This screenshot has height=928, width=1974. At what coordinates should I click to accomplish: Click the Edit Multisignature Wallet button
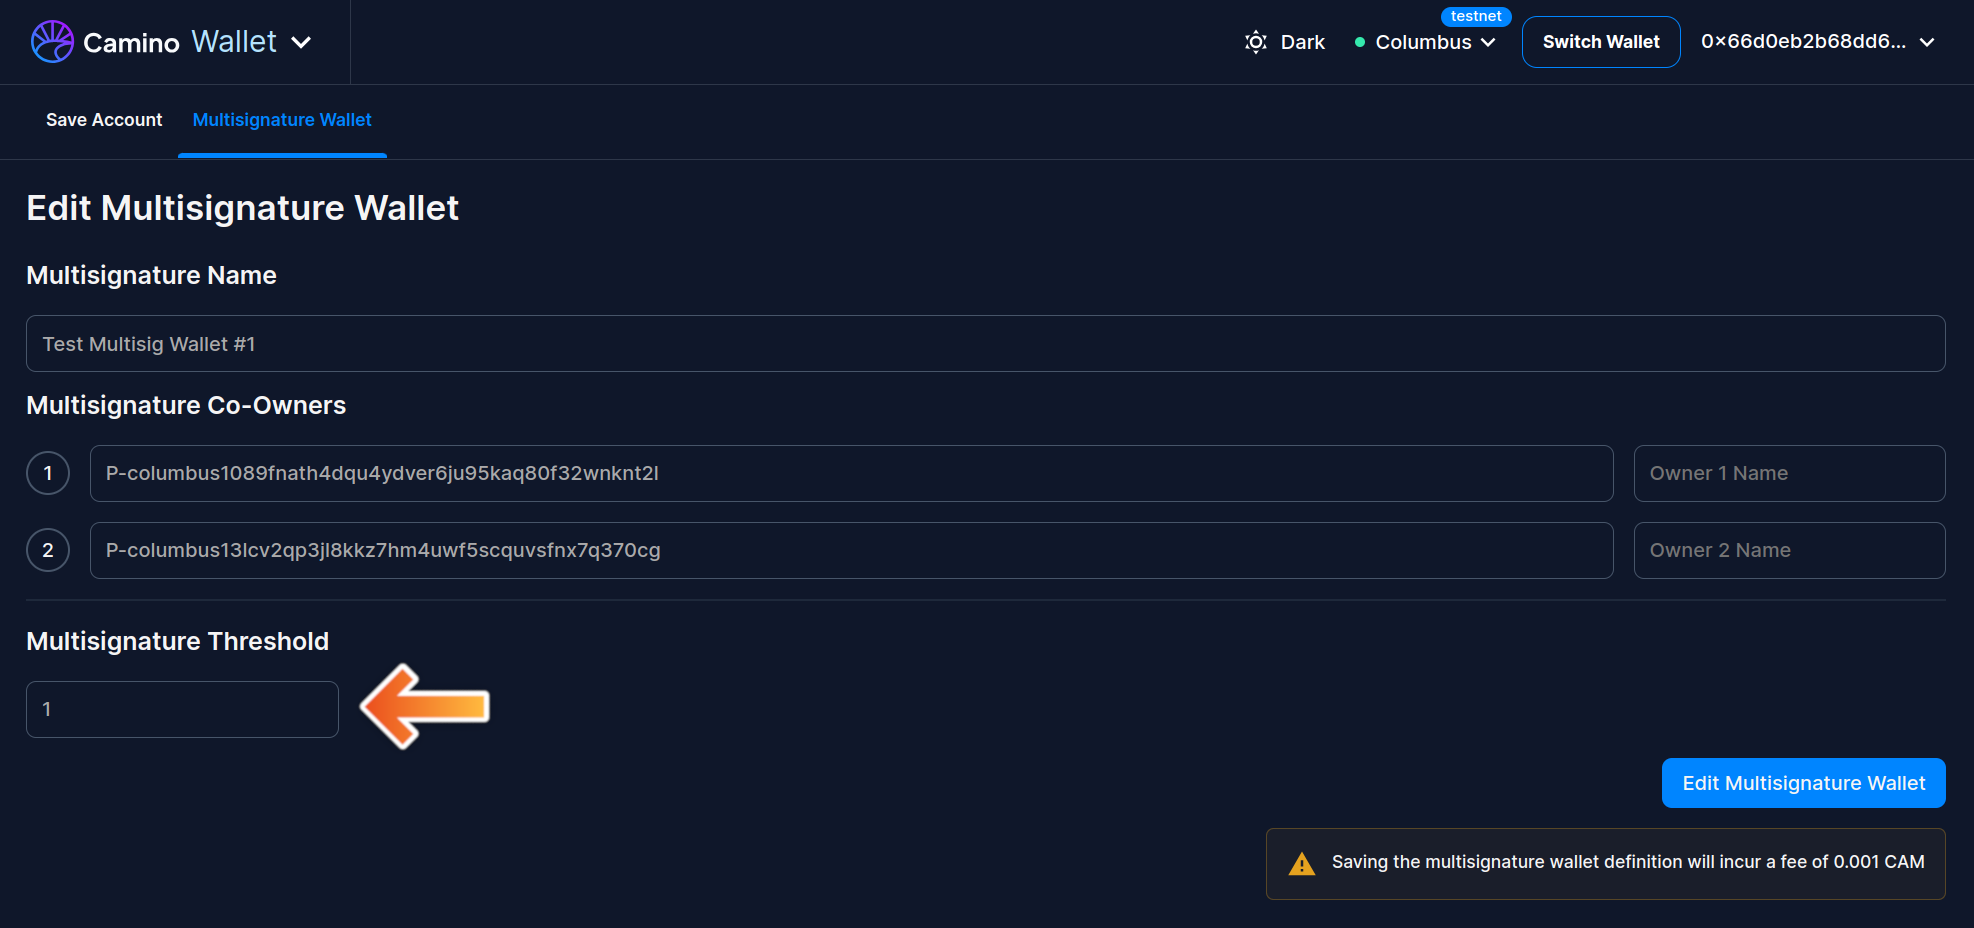click(x=1803, y=783)
